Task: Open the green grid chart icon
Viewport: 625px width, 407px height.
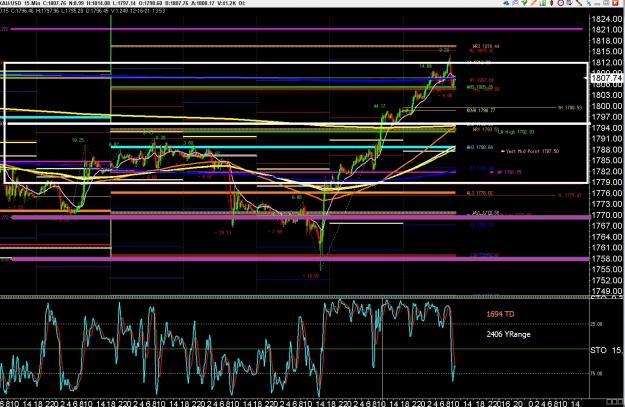Action: click(543, 3)
